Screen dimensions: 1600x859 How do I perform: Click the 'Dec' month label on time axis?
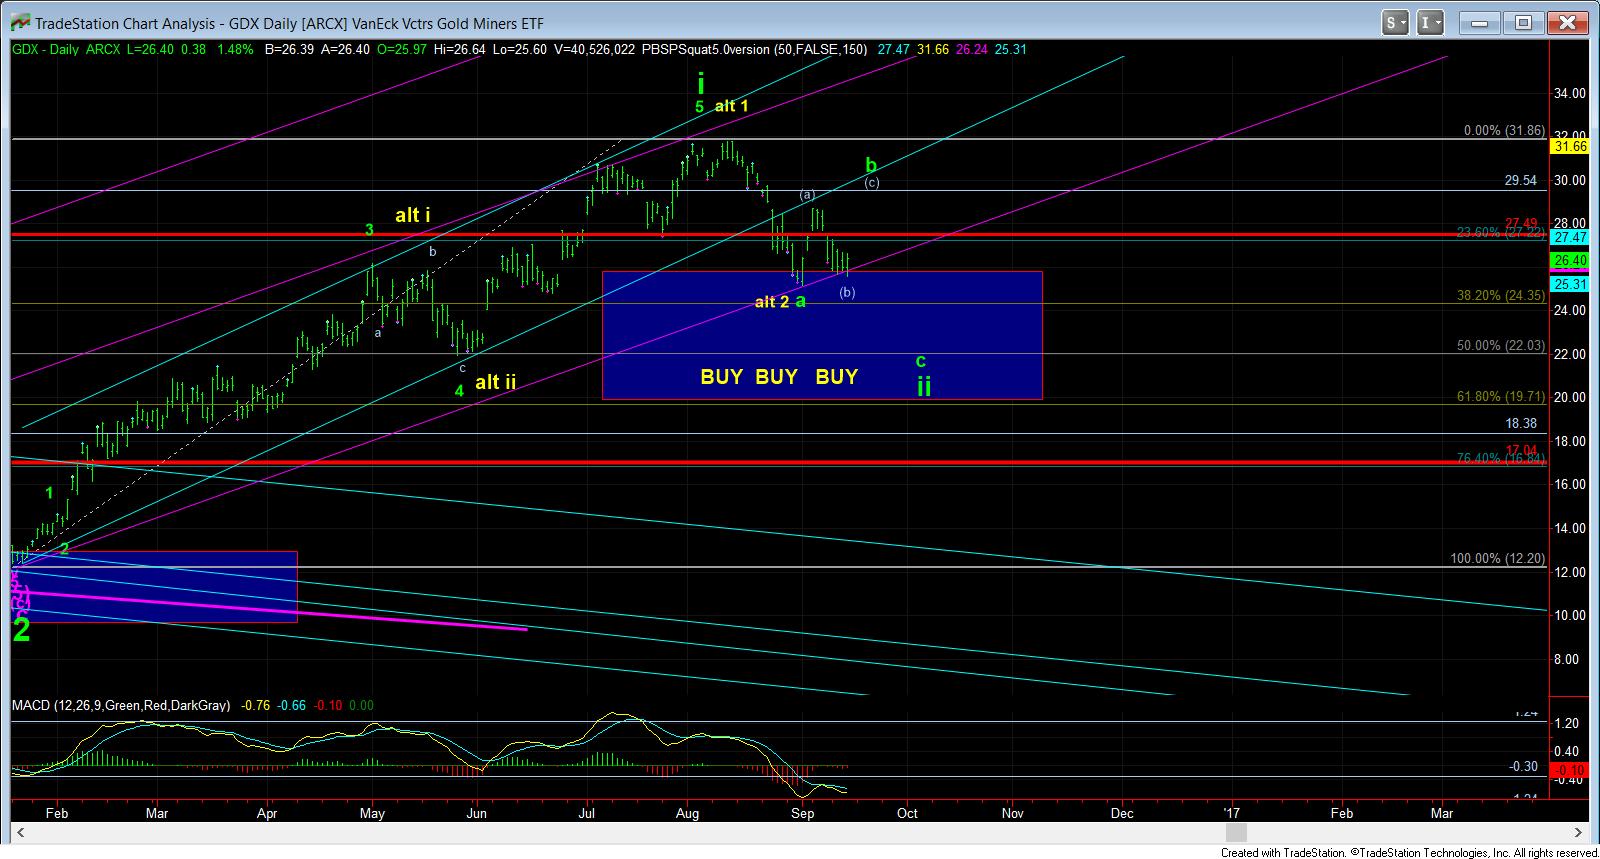tap(1122, 814)
